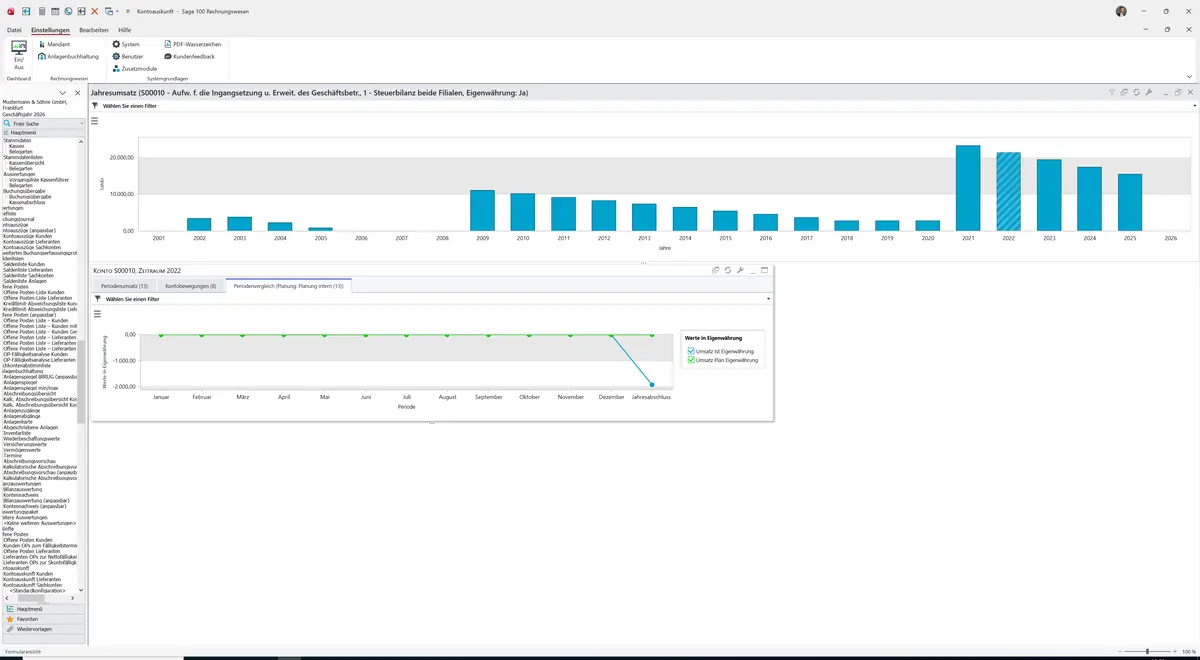Click the refresh icon in Konto S00010 panel
Image resolution: width=1200 pixels, height=660 pixels.
pos(727,270)
